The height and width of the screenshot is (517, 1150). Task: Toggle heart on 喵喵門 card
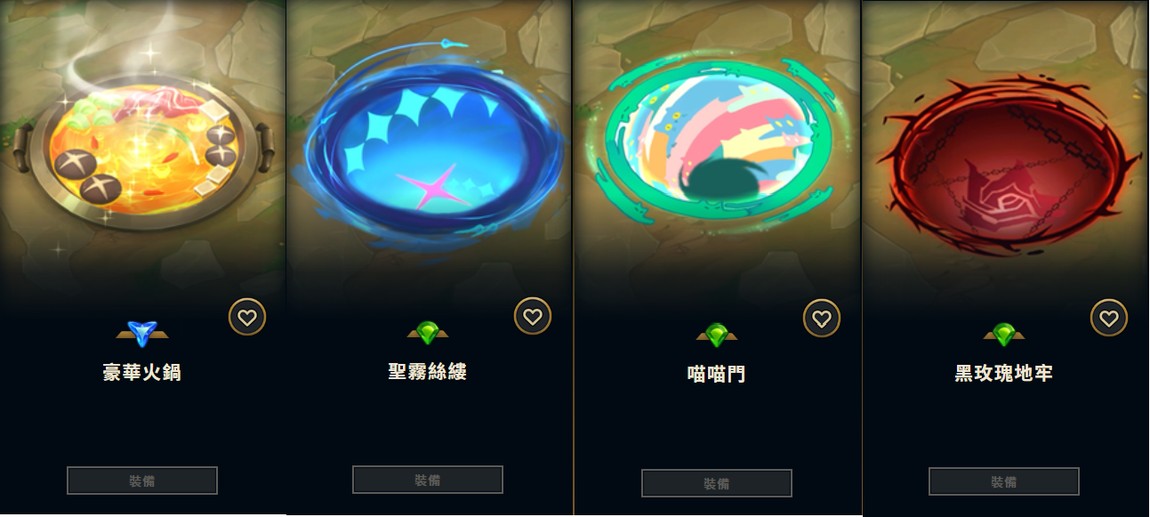[821, 318]
